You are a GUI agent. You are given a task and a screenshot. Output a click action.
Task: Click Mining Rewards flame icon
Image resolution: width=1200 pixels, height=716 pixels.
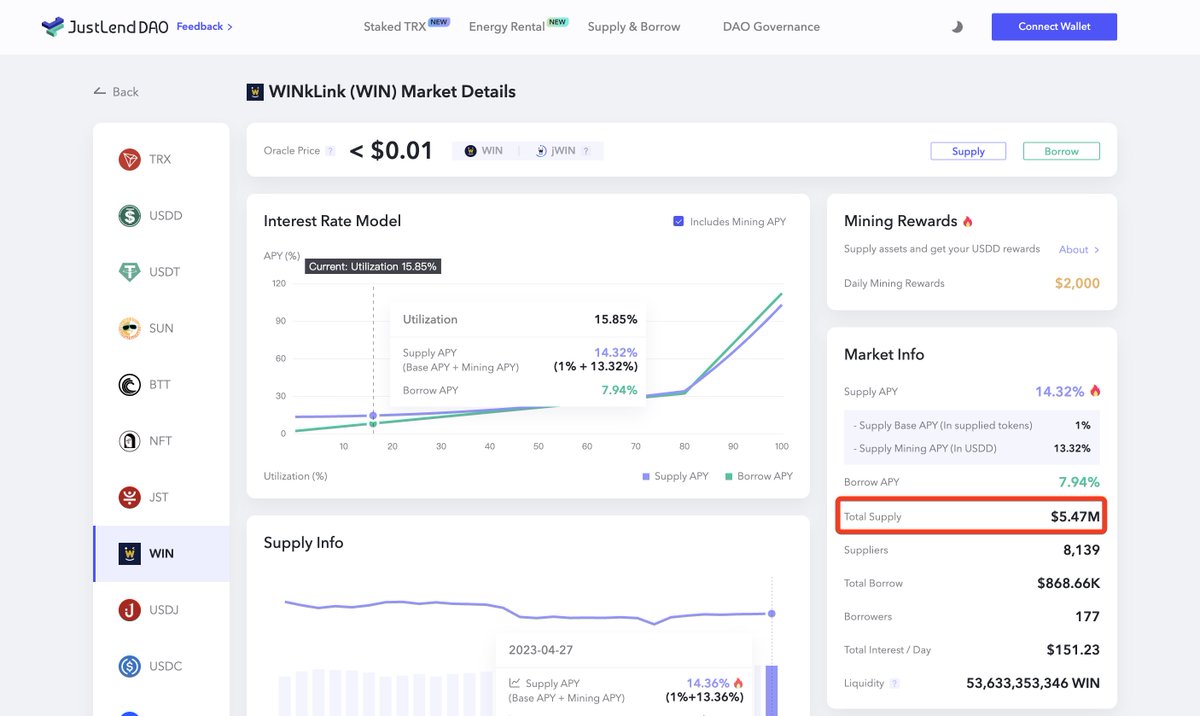[x=967, y=221]
